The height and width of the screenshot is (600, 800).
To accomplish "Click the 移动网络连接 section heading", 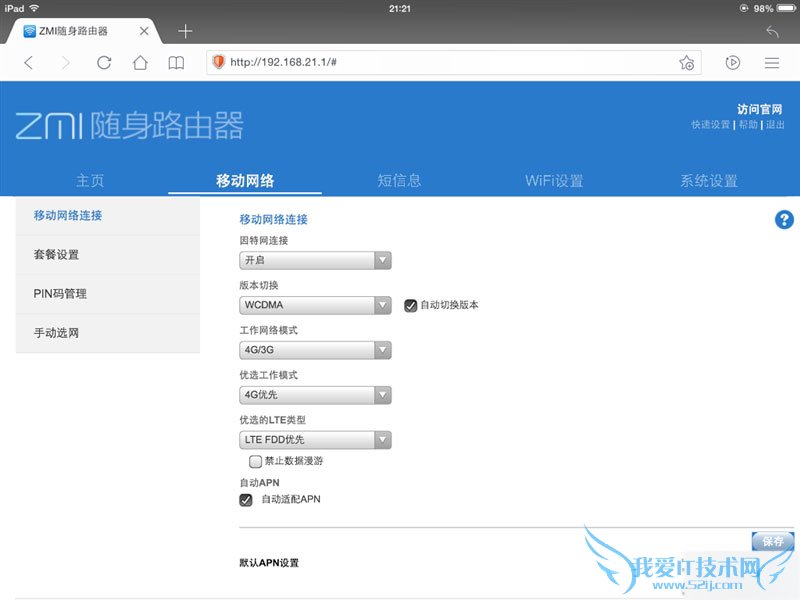I will [273, 219].
